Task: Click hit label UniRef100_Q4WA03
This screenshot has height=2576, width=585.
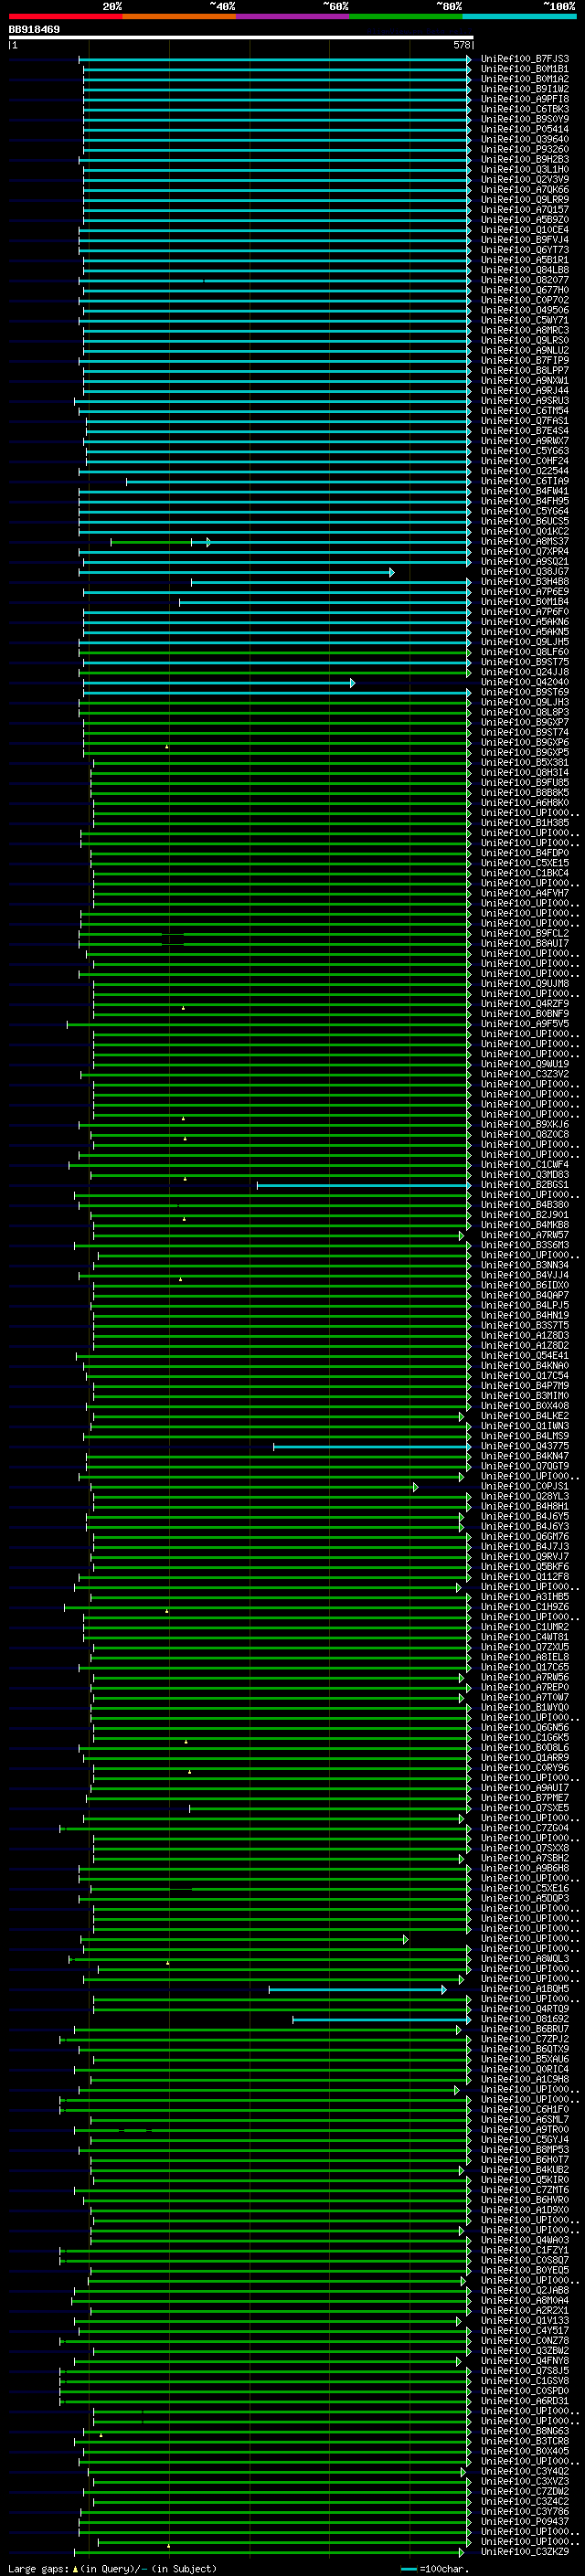Action: pos(525,2240)
